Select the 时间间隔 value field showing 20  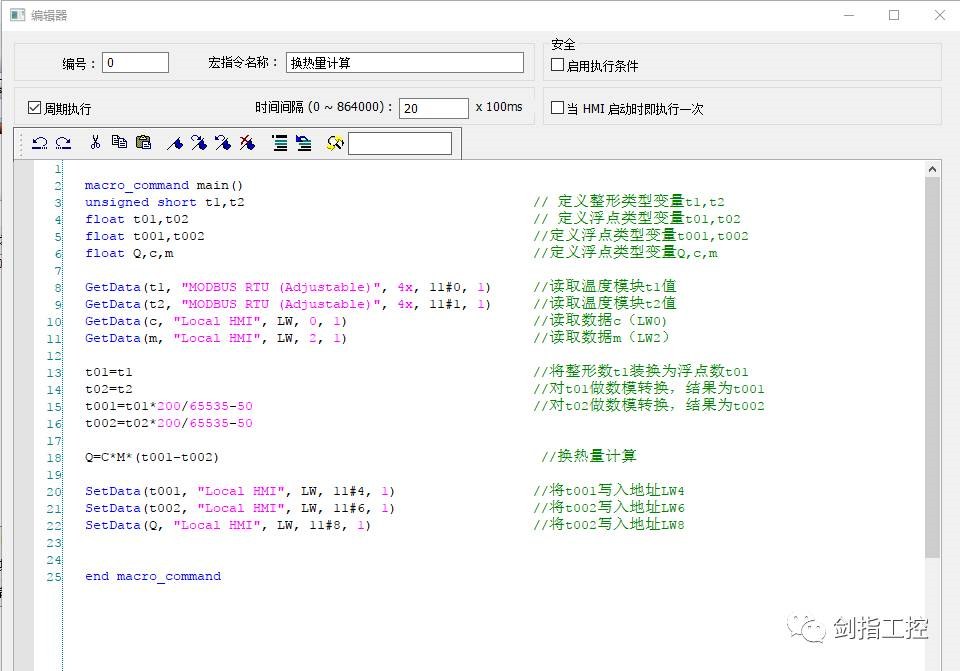click(432, 107)
